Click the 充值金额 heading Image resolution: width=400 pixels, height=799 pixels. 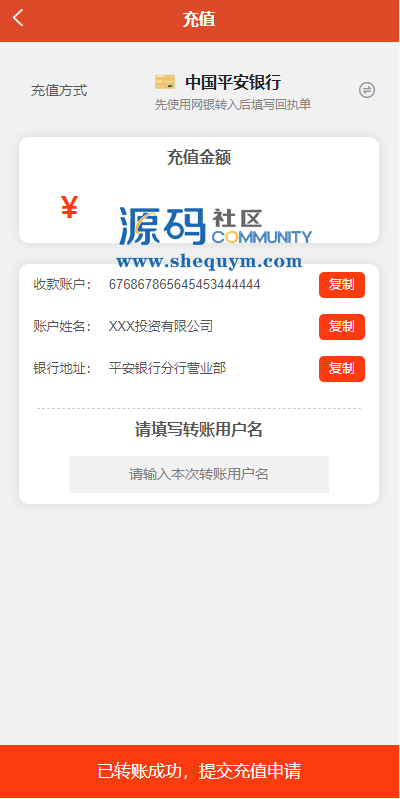[199, 157]
